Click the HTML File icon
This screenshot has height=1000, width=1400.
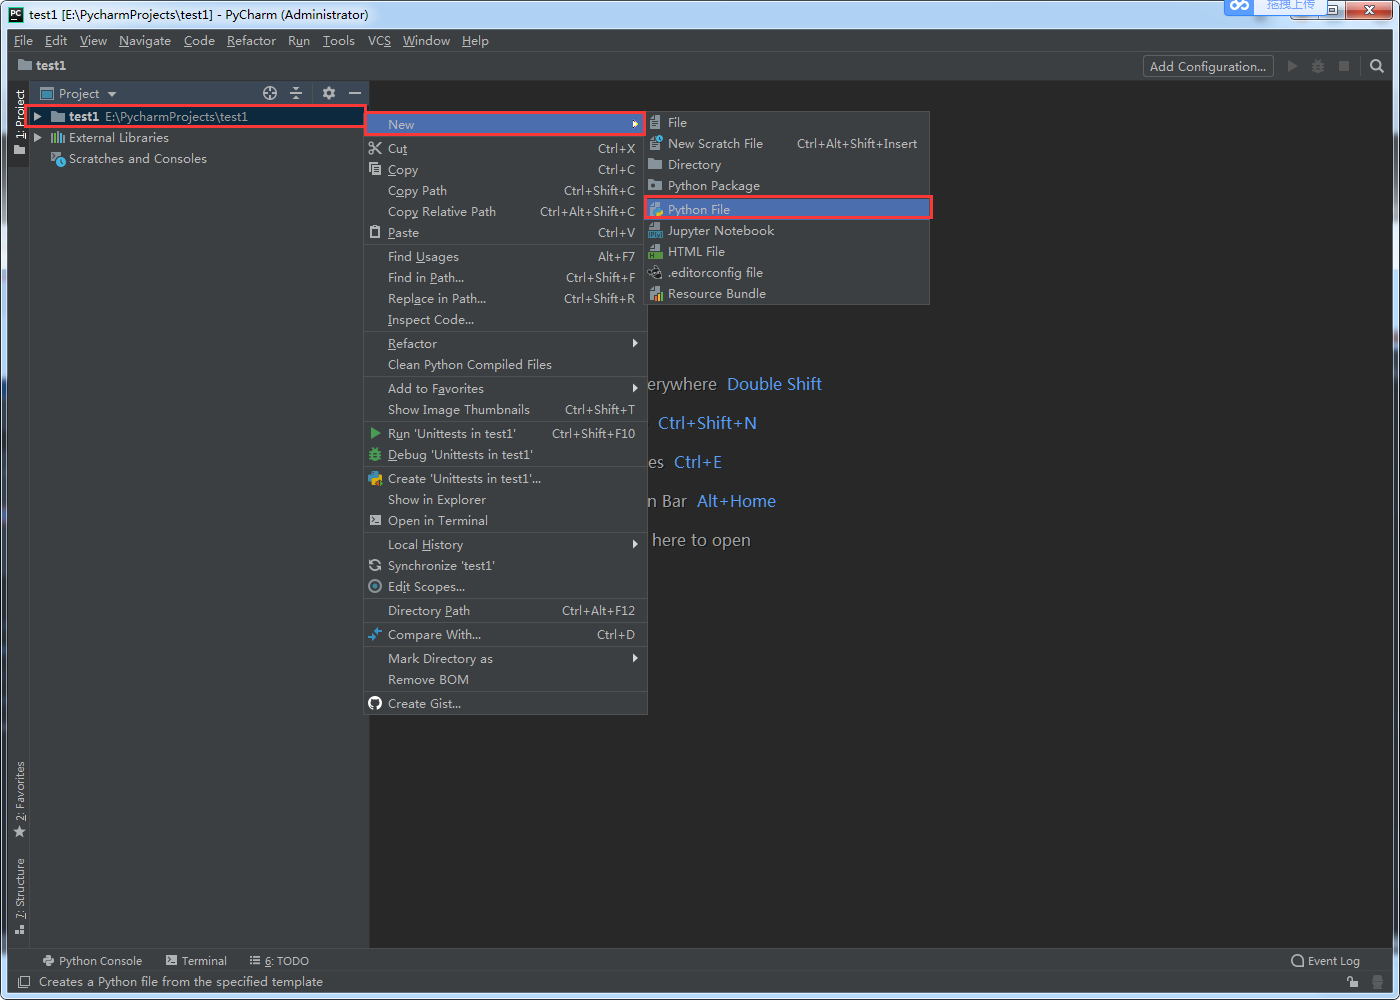(655, 251)
